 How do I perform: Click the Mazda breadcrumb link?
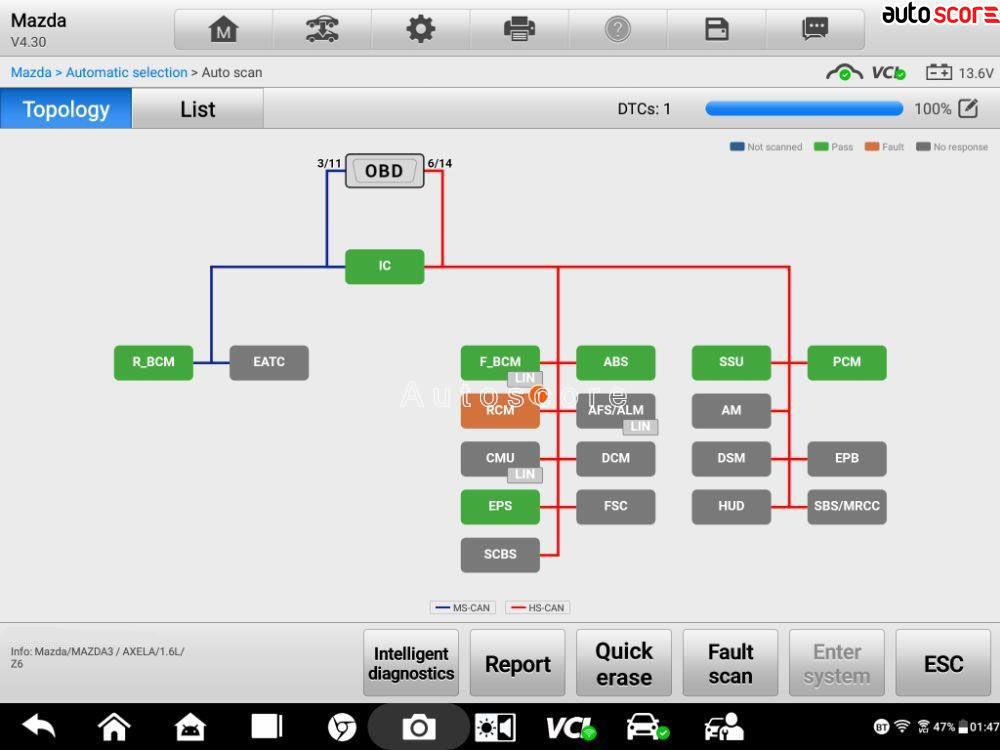coord(31,73)
